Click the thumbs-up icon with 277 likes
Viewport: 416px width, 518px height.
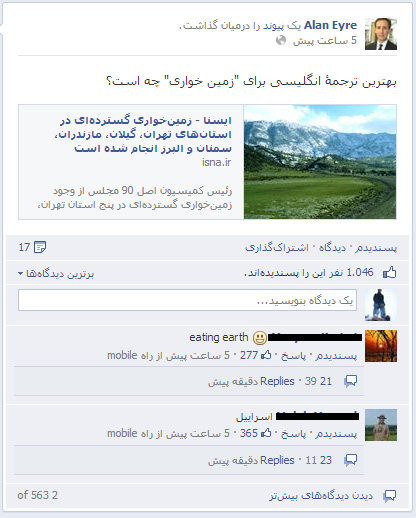[x=266, y=355]
